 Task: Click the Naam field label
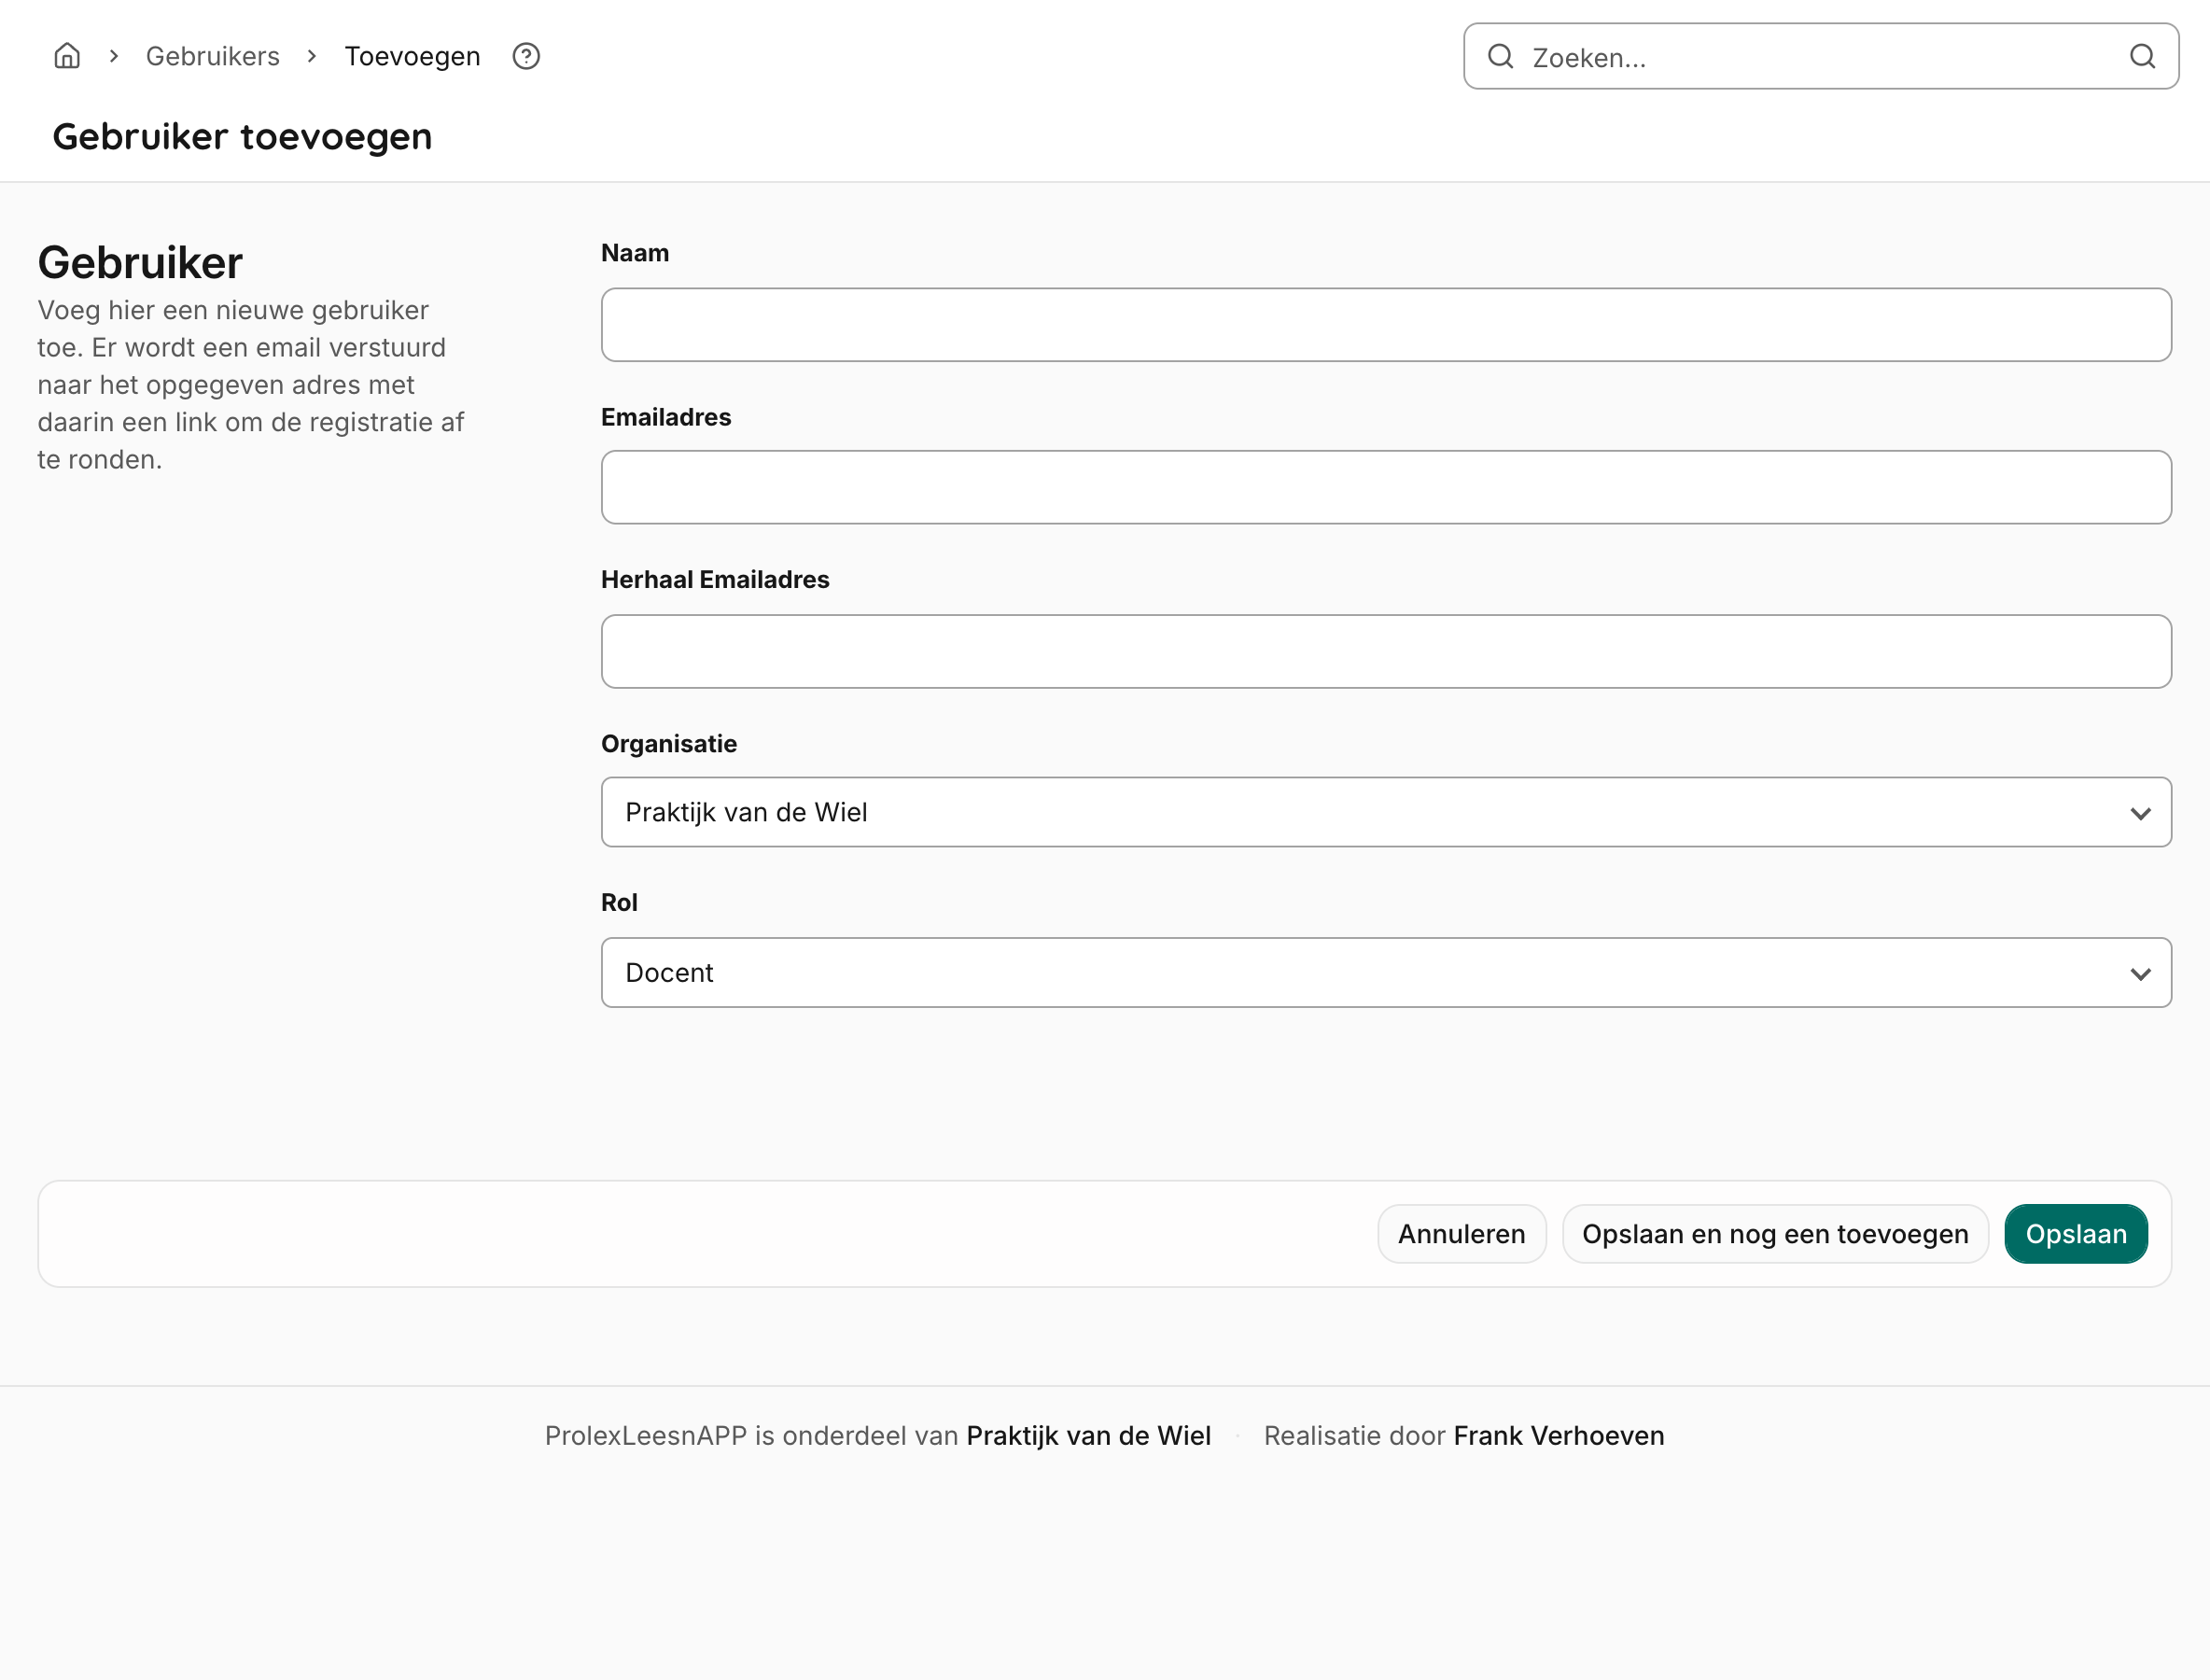coord(635,253)
